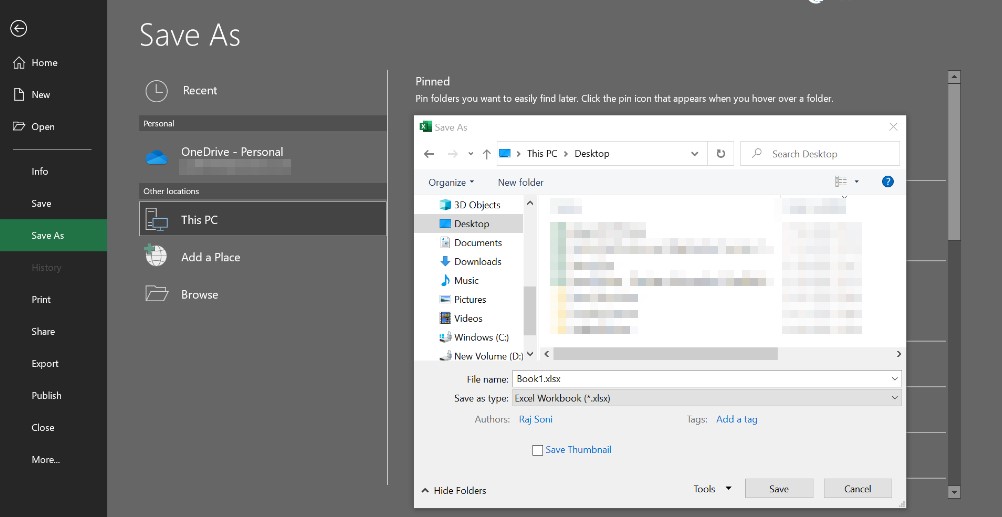Refresh the Desktop folder listing
The image size is (1002, 517).
click(720, 154)
